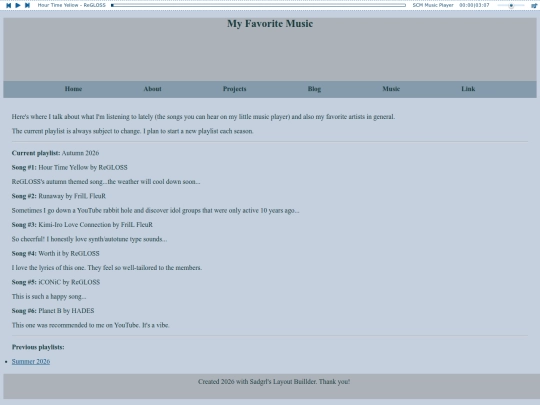The height and width of the screenshot is (405, 540).
Task: Click the YouTube rabbit hole sentence
Action: click(156, 210)
